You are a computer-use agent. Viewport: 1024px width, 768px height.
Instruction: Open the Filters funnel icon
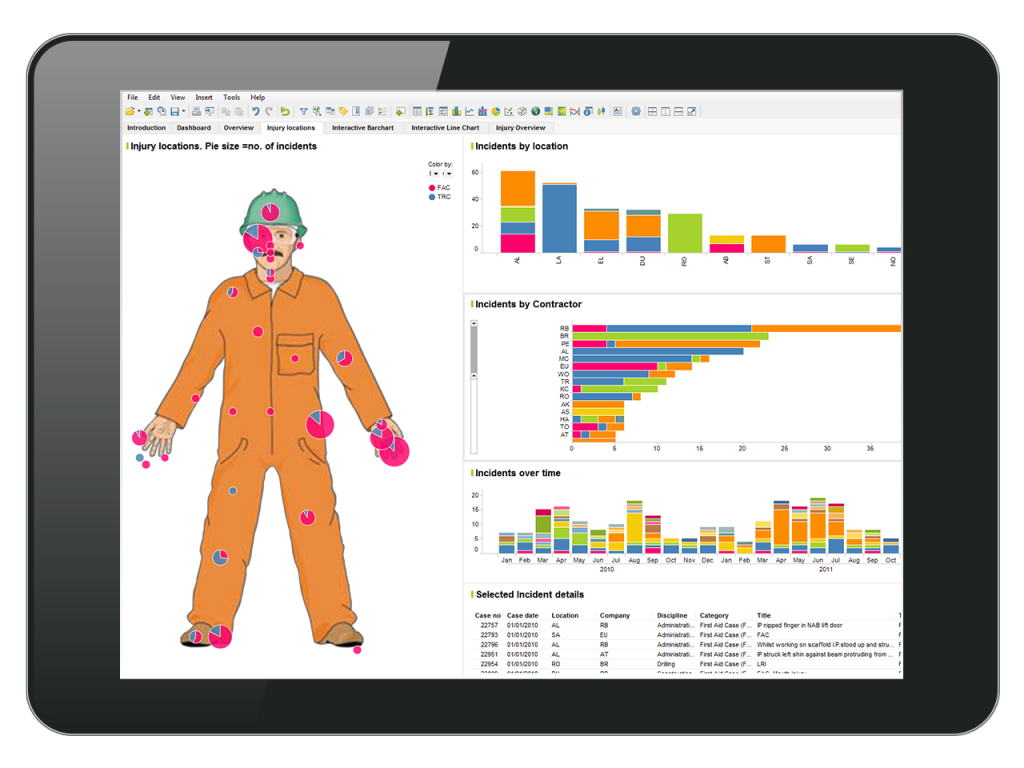tap(304, 111)
